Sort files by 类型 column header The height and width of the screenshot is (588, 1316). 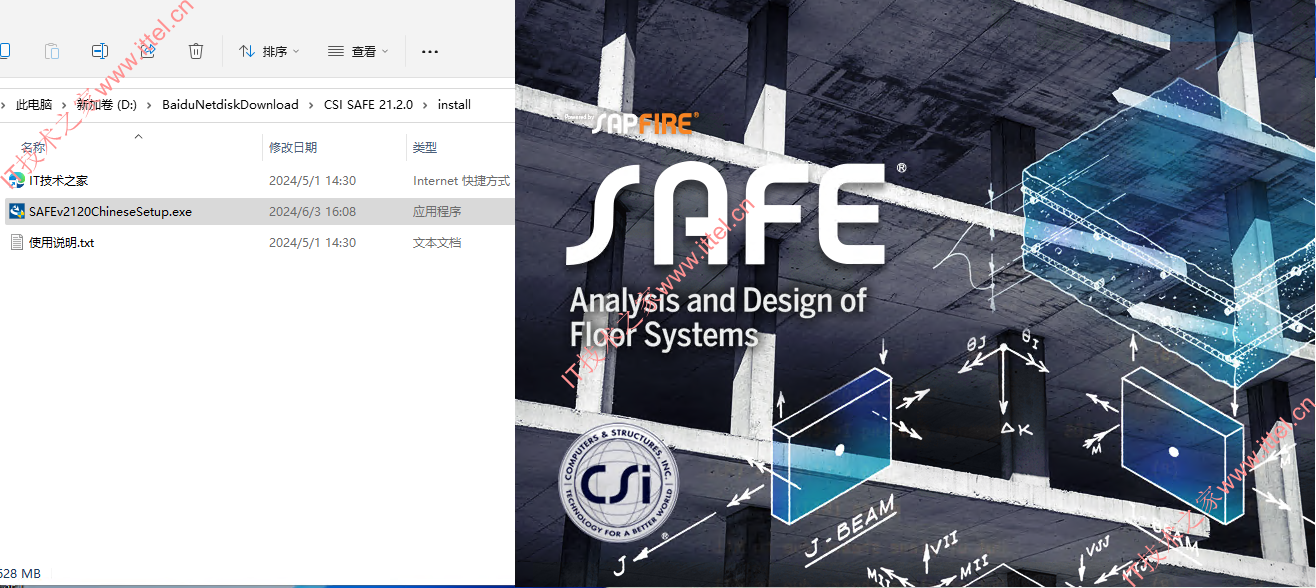[425, 148]
